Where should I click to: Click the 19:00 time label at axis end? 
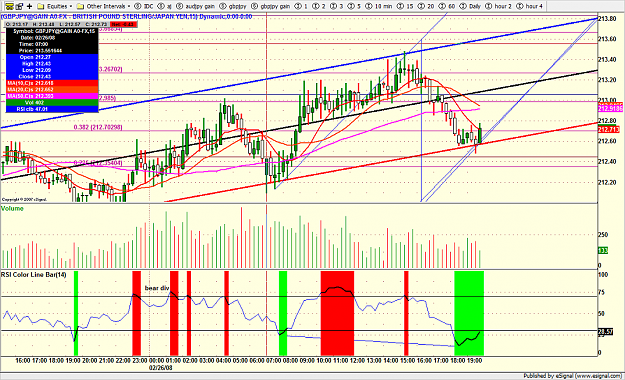coord(474,360)
